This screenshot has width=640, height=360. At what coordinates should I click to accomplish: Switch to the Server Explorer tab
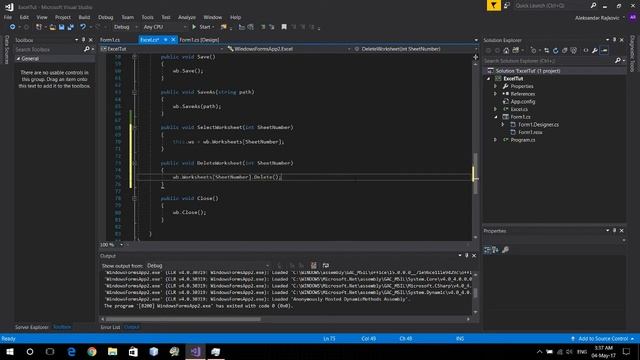31,327
